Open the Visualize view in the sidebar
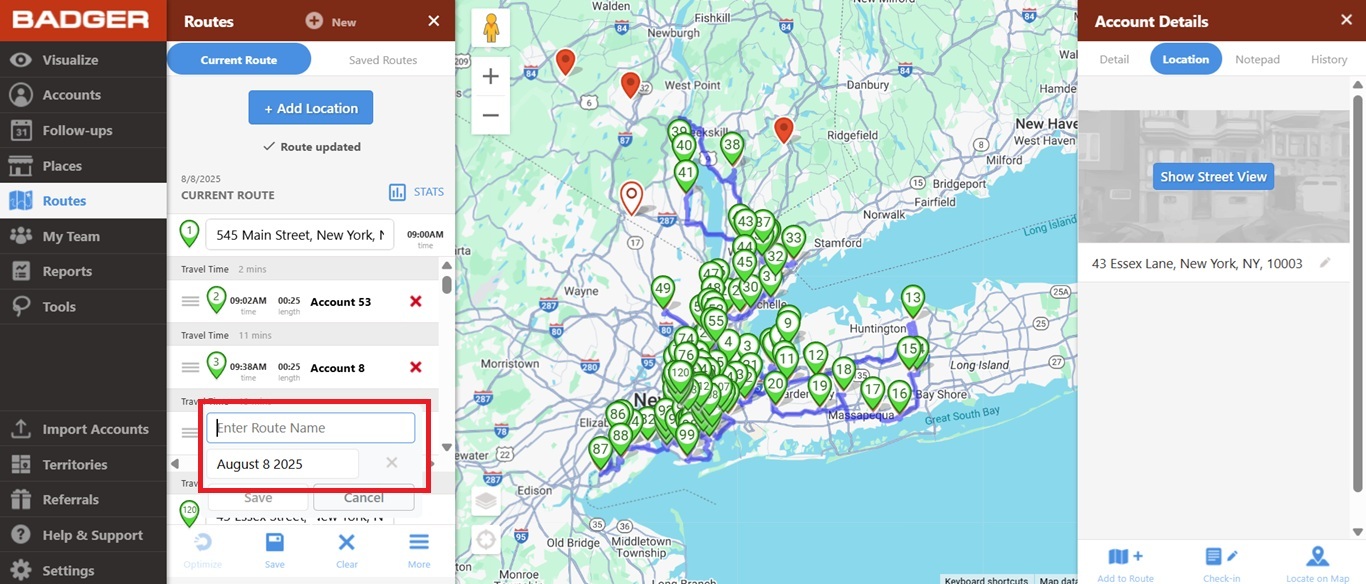 pyautogui.click(x=83, y=60)
